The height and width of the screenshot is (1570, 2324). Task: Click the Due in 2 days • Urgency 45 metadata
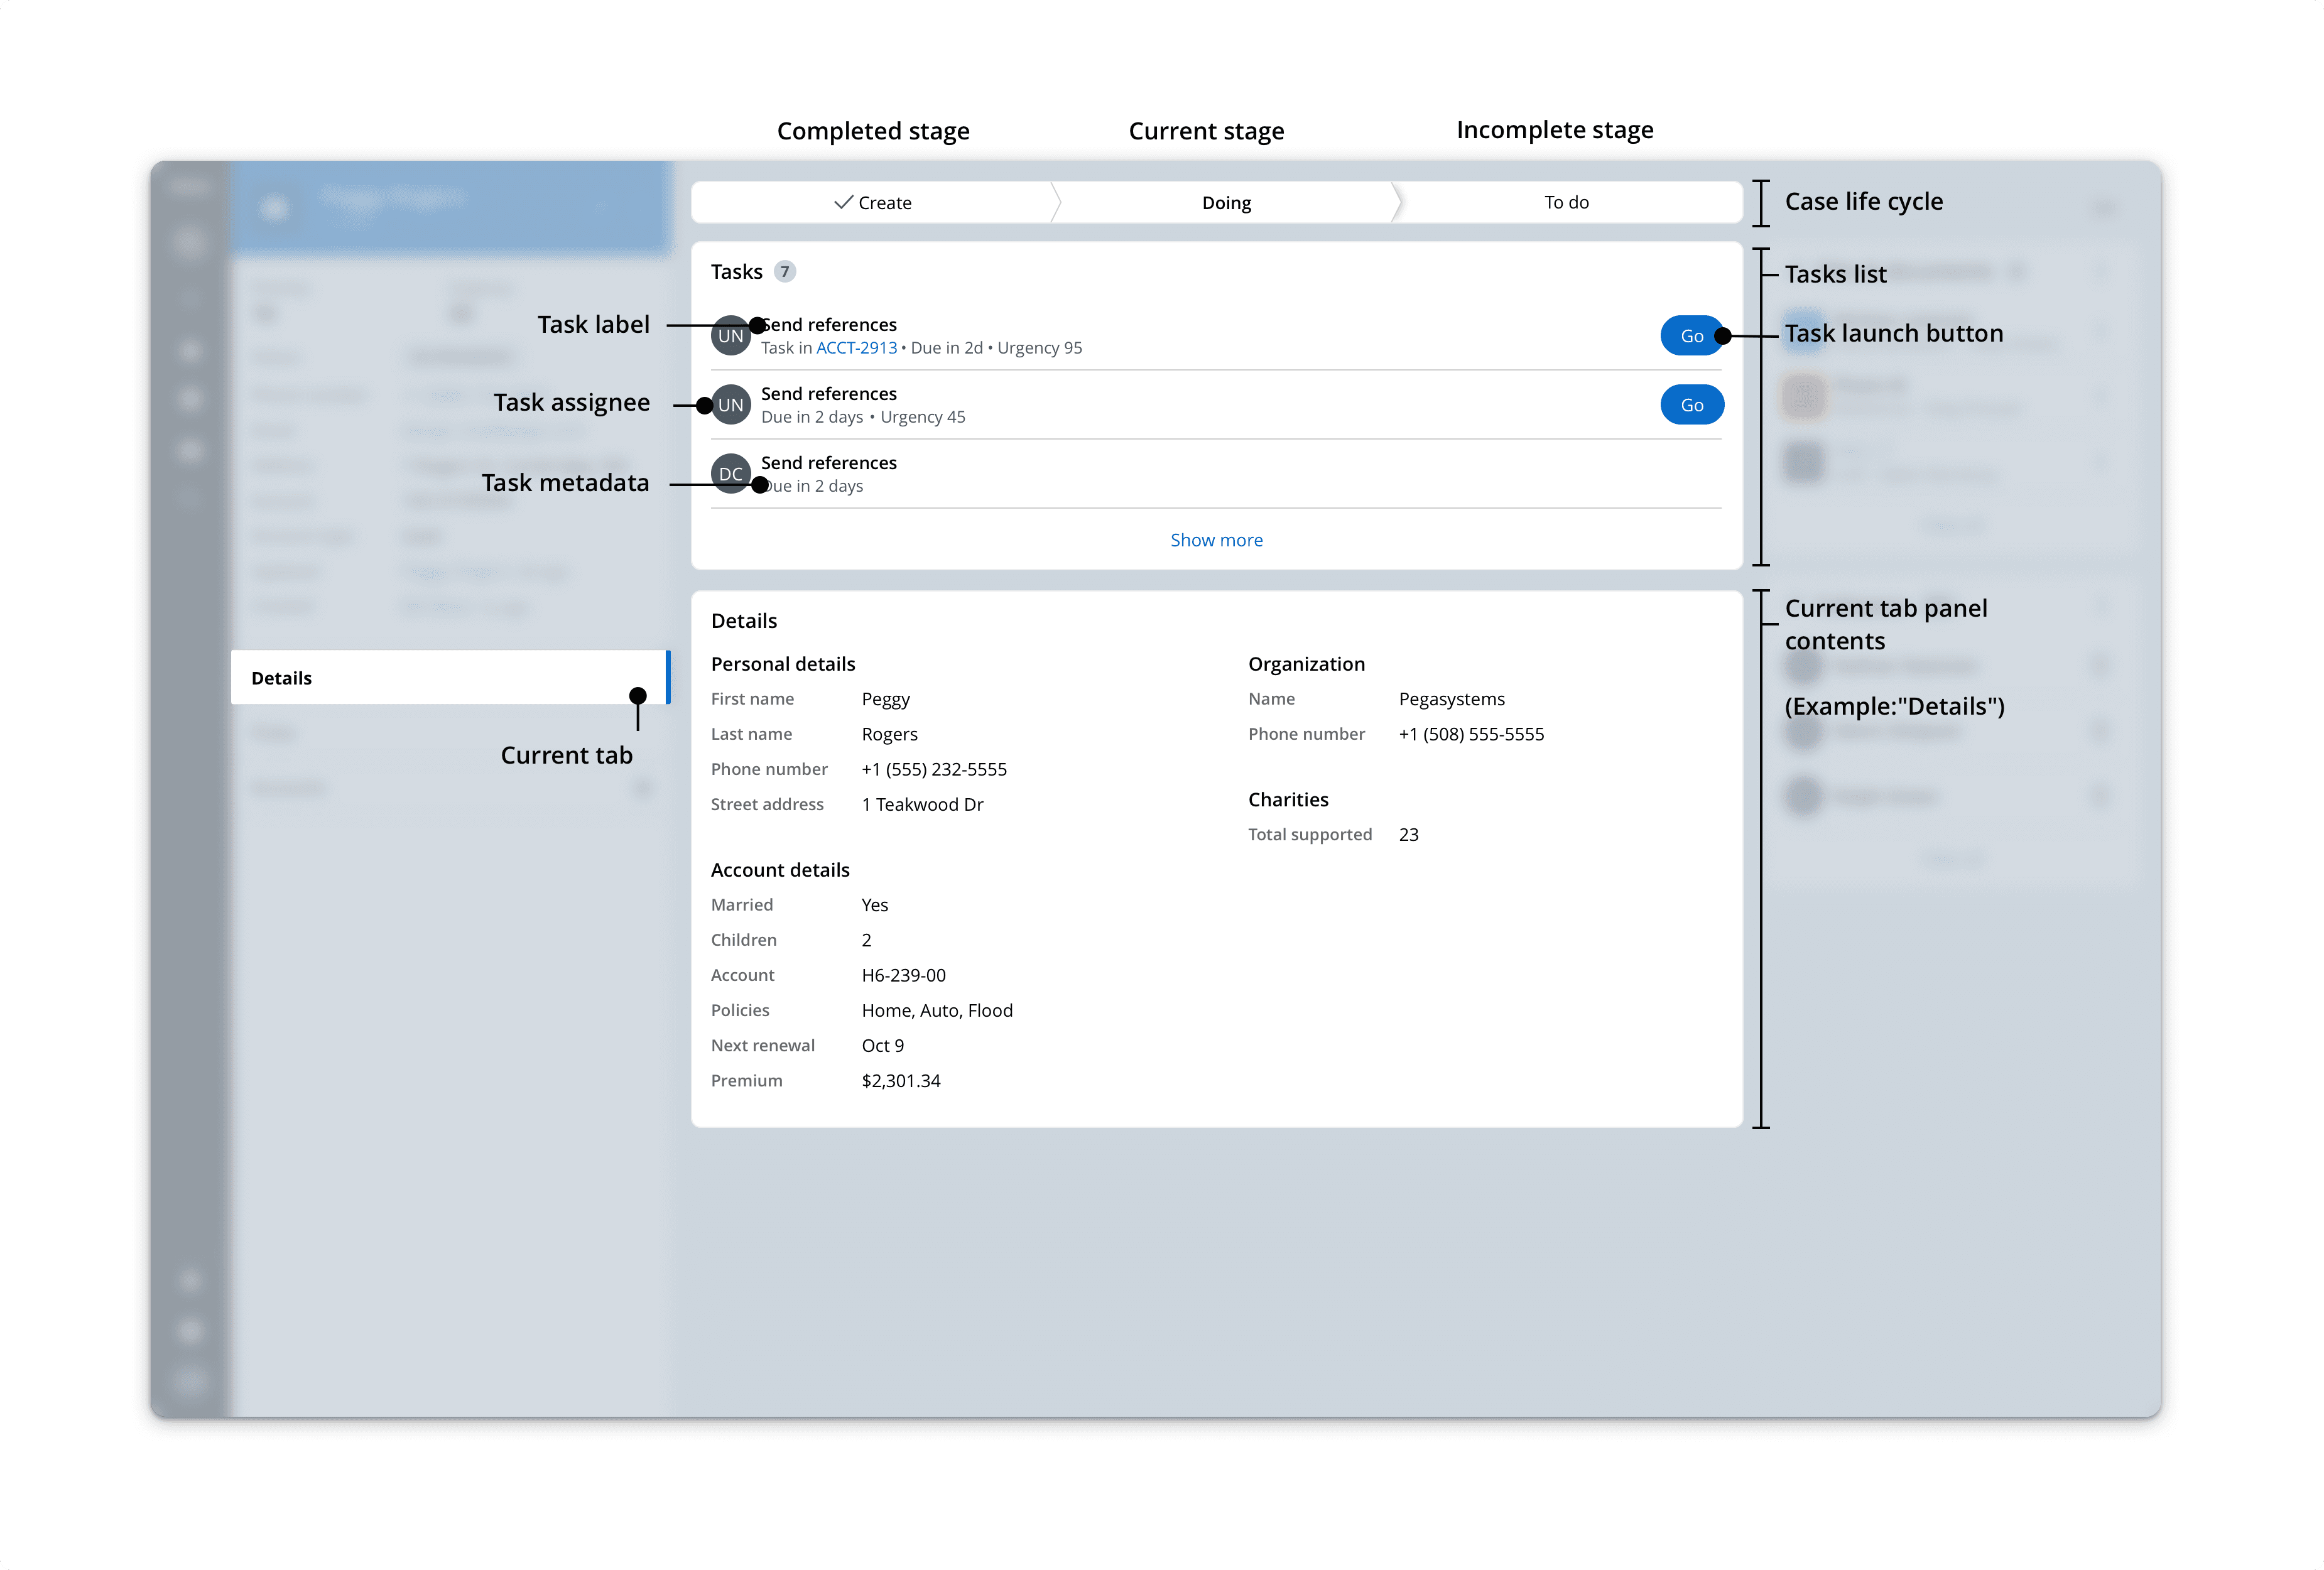(x=863, y=417)
